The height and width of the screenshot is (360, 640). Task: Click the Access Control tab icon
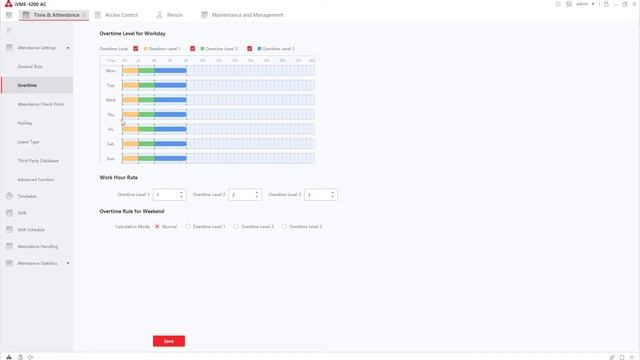coord(98,15)
